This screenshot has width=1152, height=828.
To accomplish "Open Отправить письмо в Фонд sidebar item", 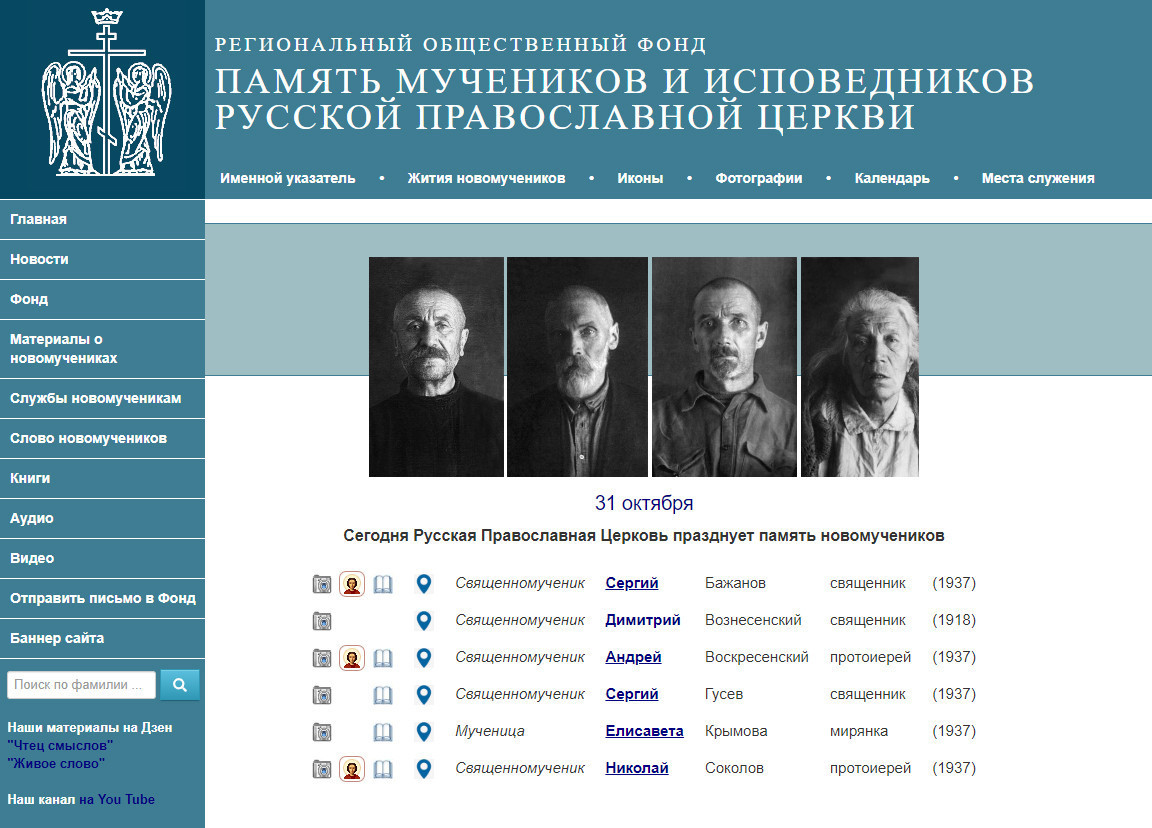I will tap(102, 598).
